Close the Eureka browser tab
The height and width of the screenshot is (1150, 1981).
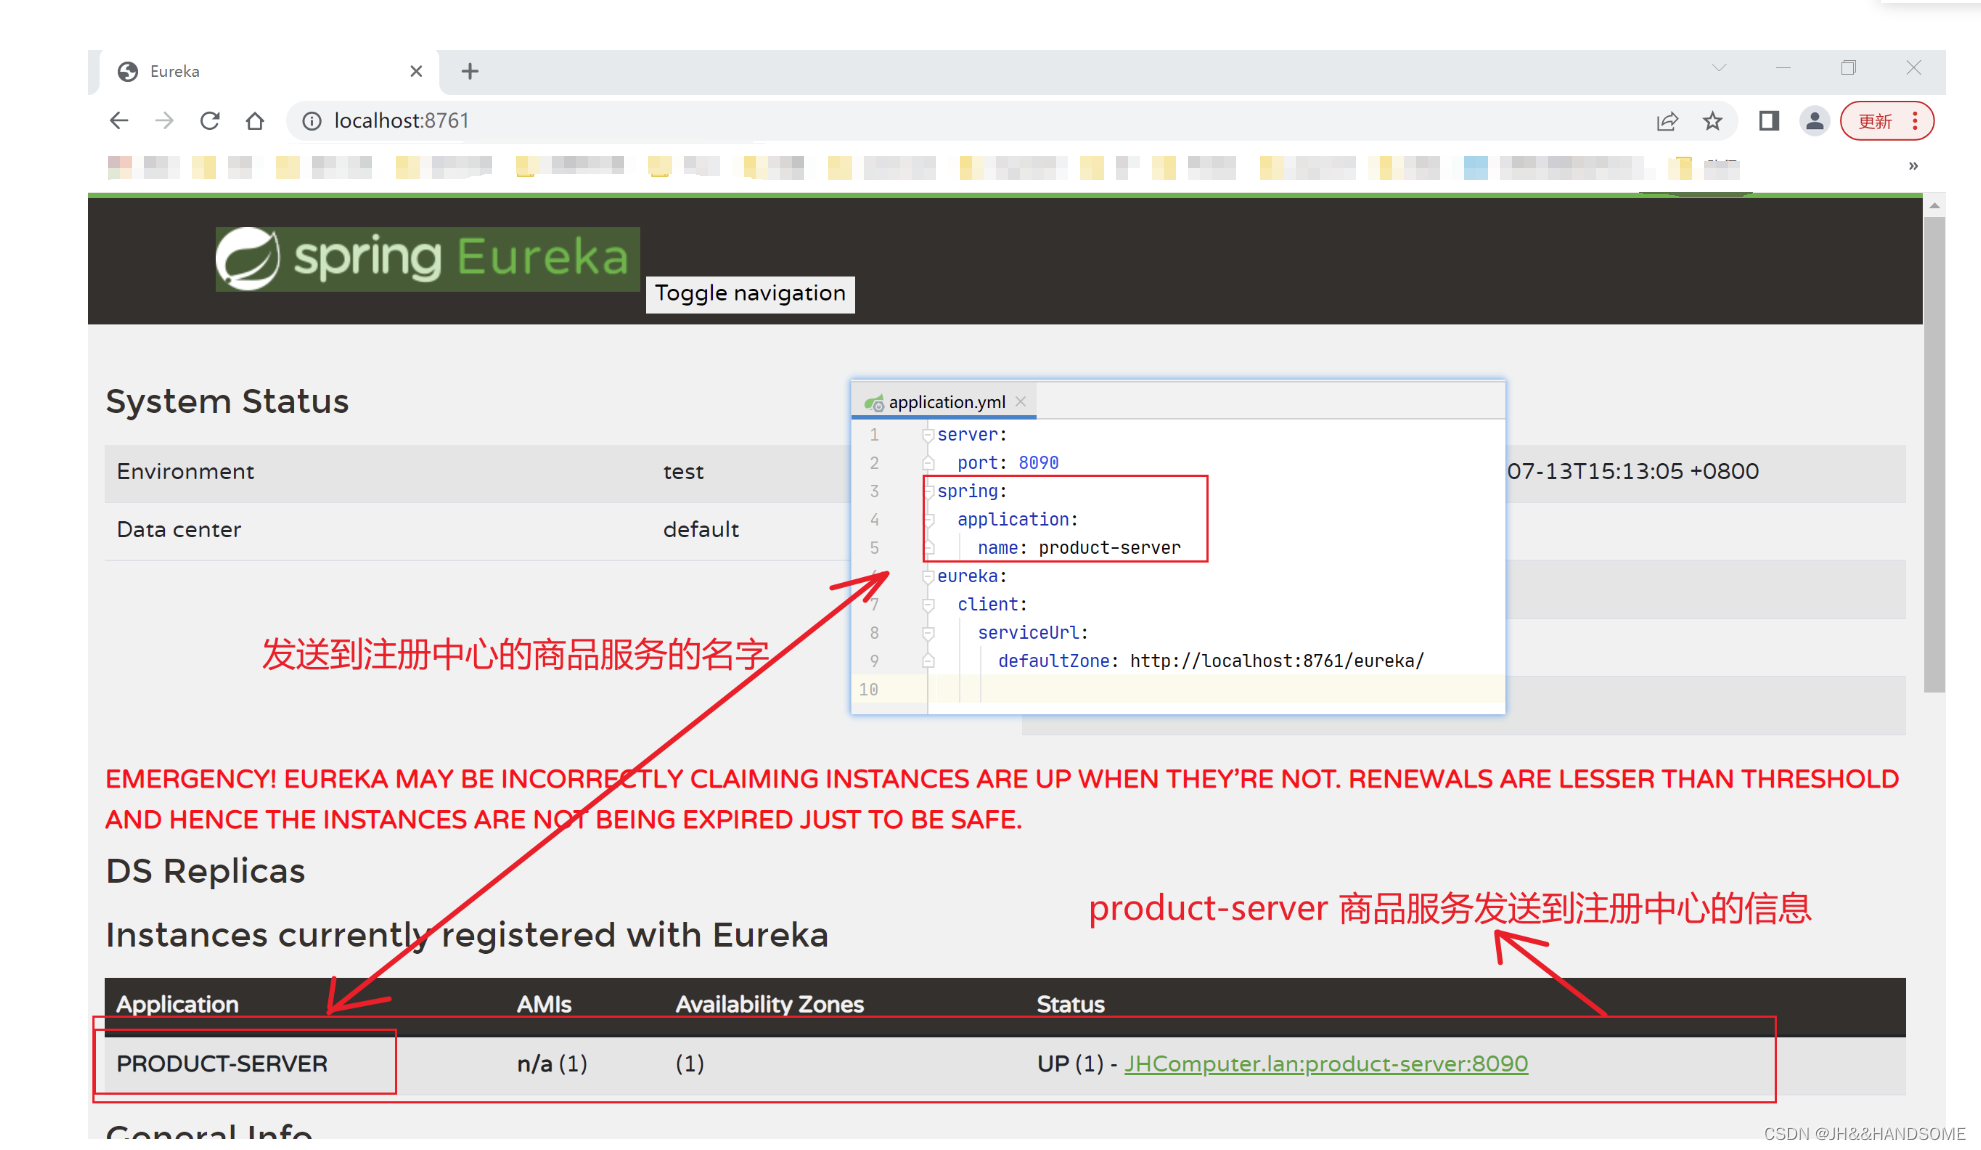(x=416, y=71)
